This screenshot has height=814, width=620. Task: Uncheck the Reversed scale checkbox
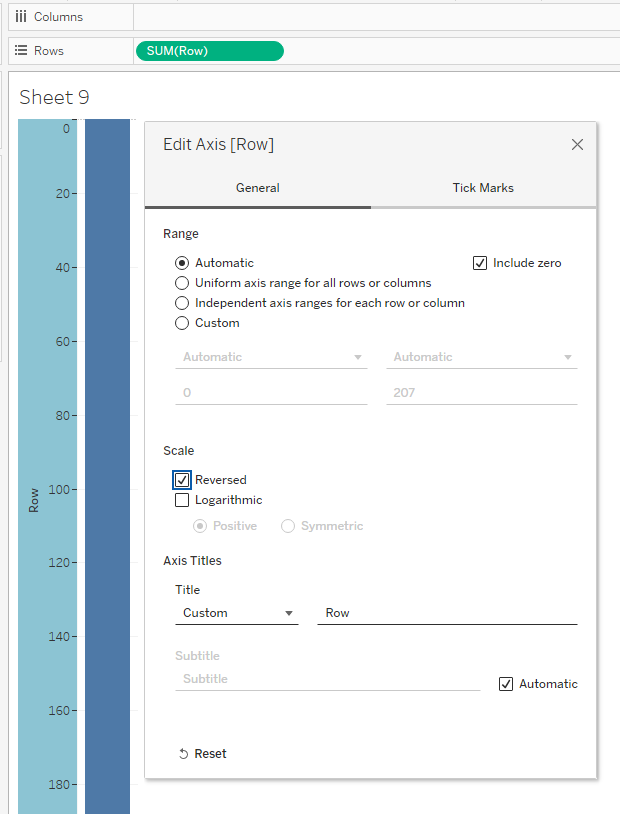click(x=182, y=480)
